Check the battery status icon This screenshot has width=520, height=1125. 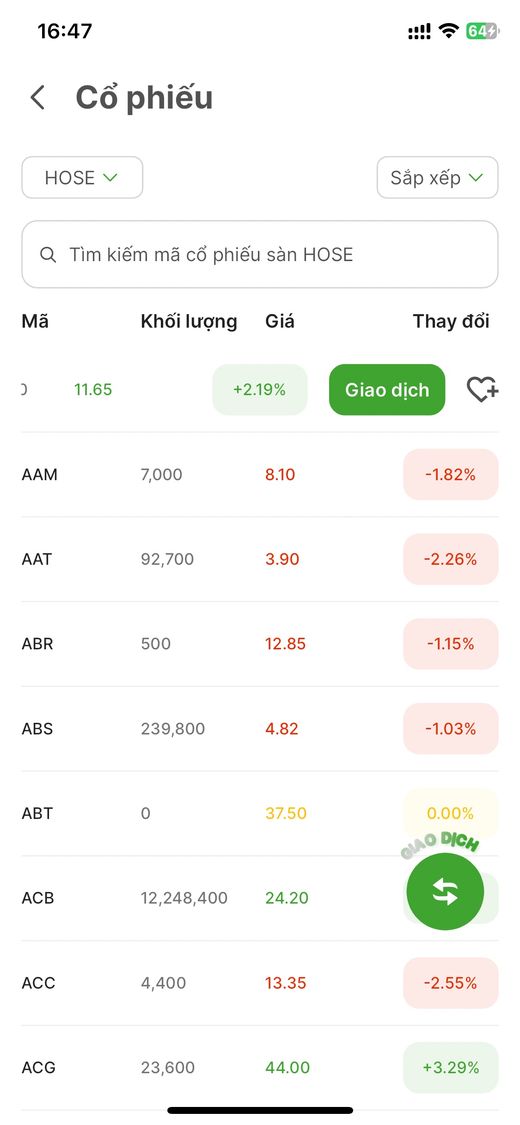(x=482, y=31)
